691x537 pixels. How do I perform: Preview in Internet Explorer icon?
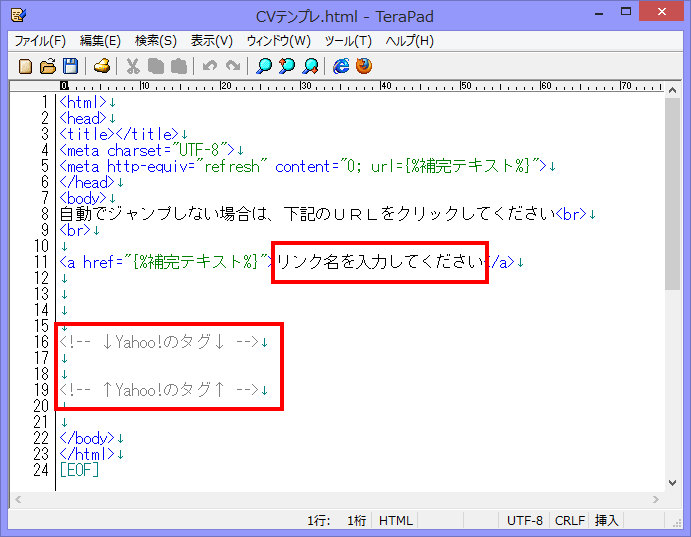[x=341, y=67]
